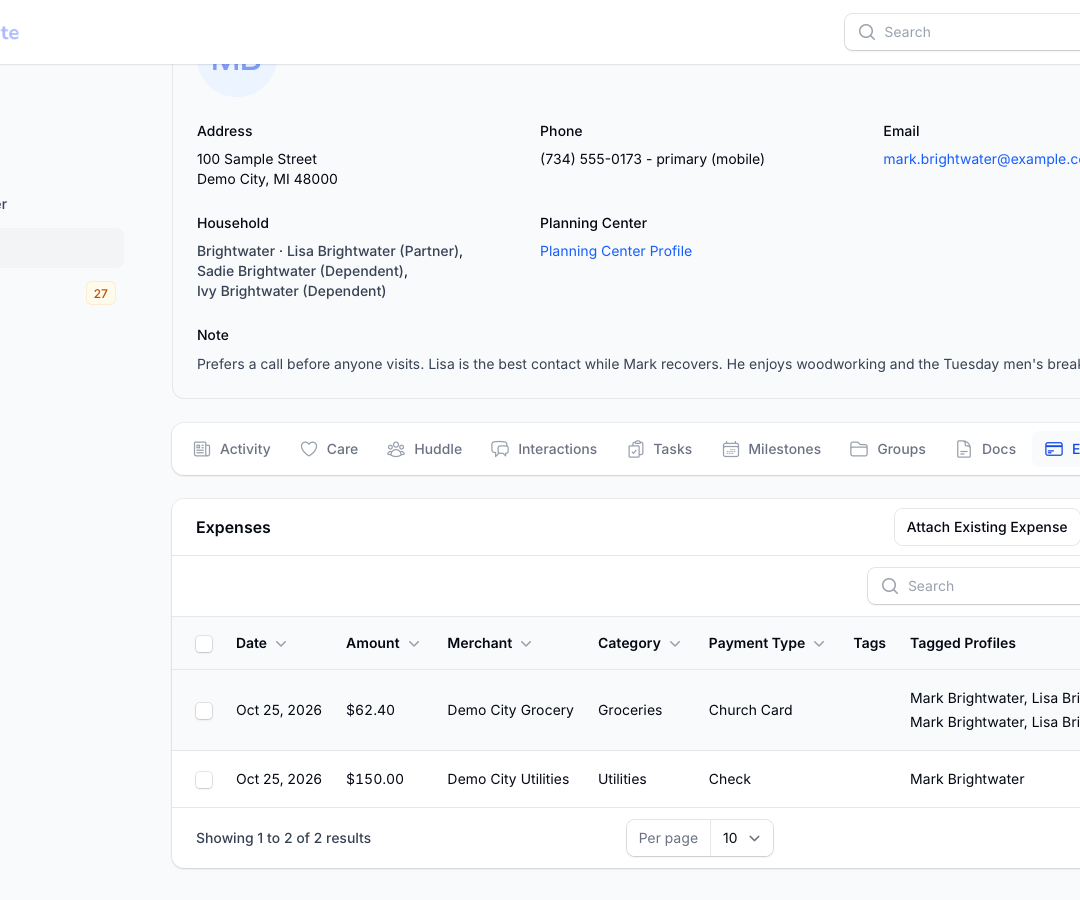
Task: Click the Demo City Utilities merchant cell
Action: tap(508, 779)
